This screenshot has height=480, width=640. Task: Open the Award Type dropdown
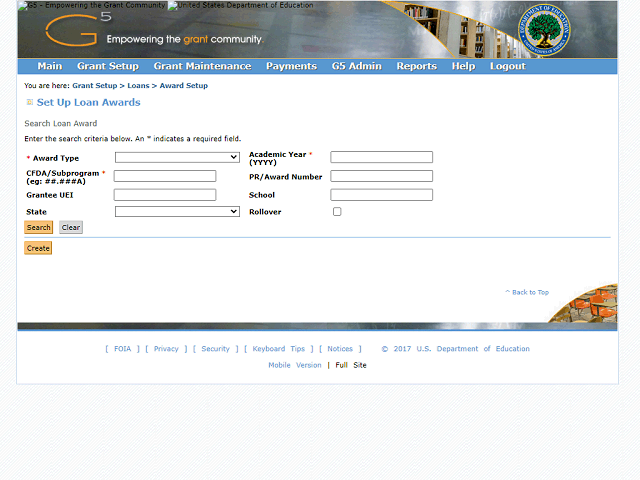click(x=177, y=157)
